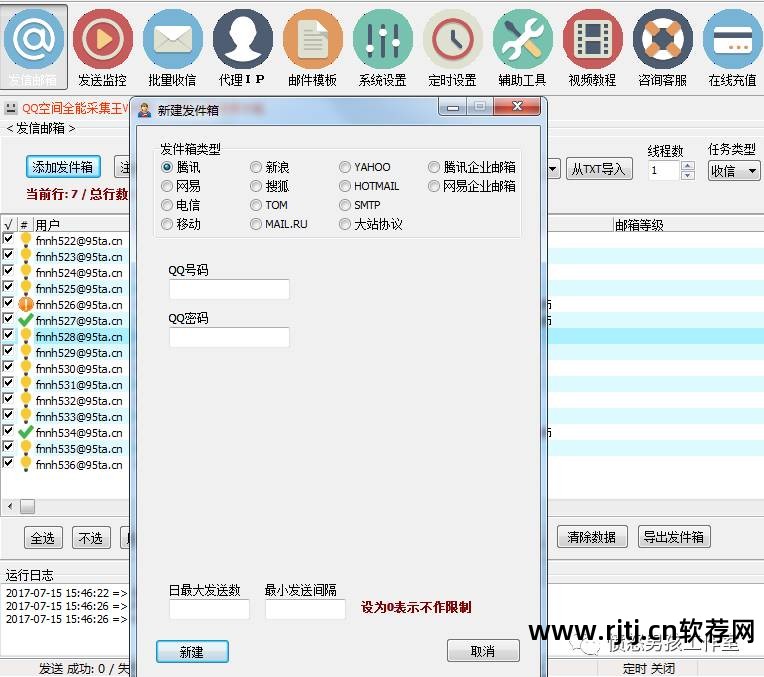The width and height of the screenshot is (764, 677).
Task: Click the 取消 cancel button
Action: 483,651
